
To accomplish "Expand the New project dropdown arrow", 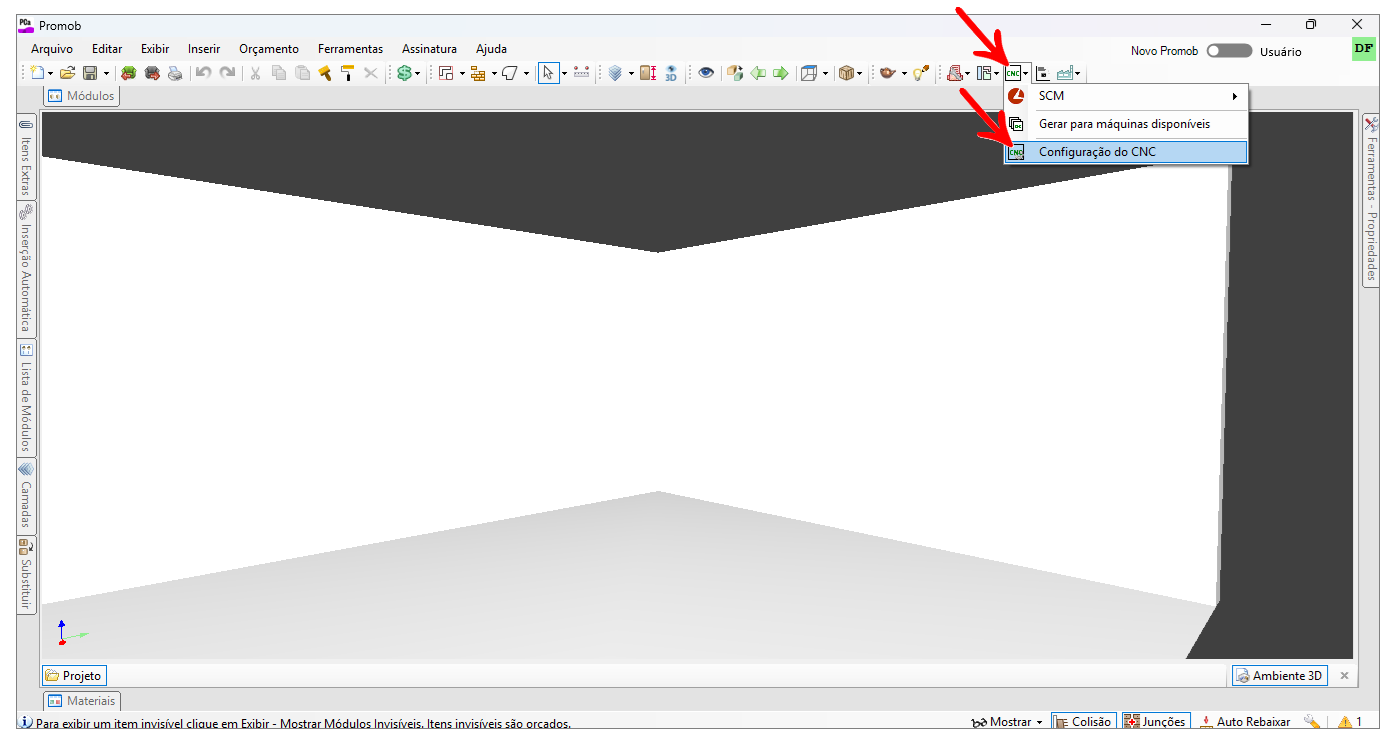I will click(50, 73).
